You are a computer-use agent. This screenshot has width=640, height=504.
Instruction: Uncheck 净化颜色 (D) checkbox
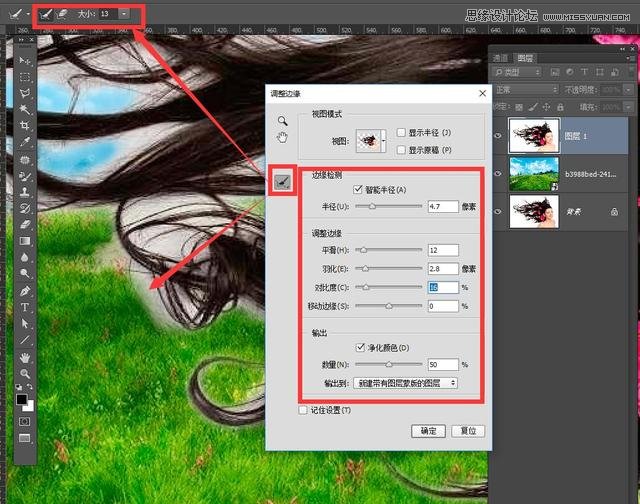(x=360, y=347)
